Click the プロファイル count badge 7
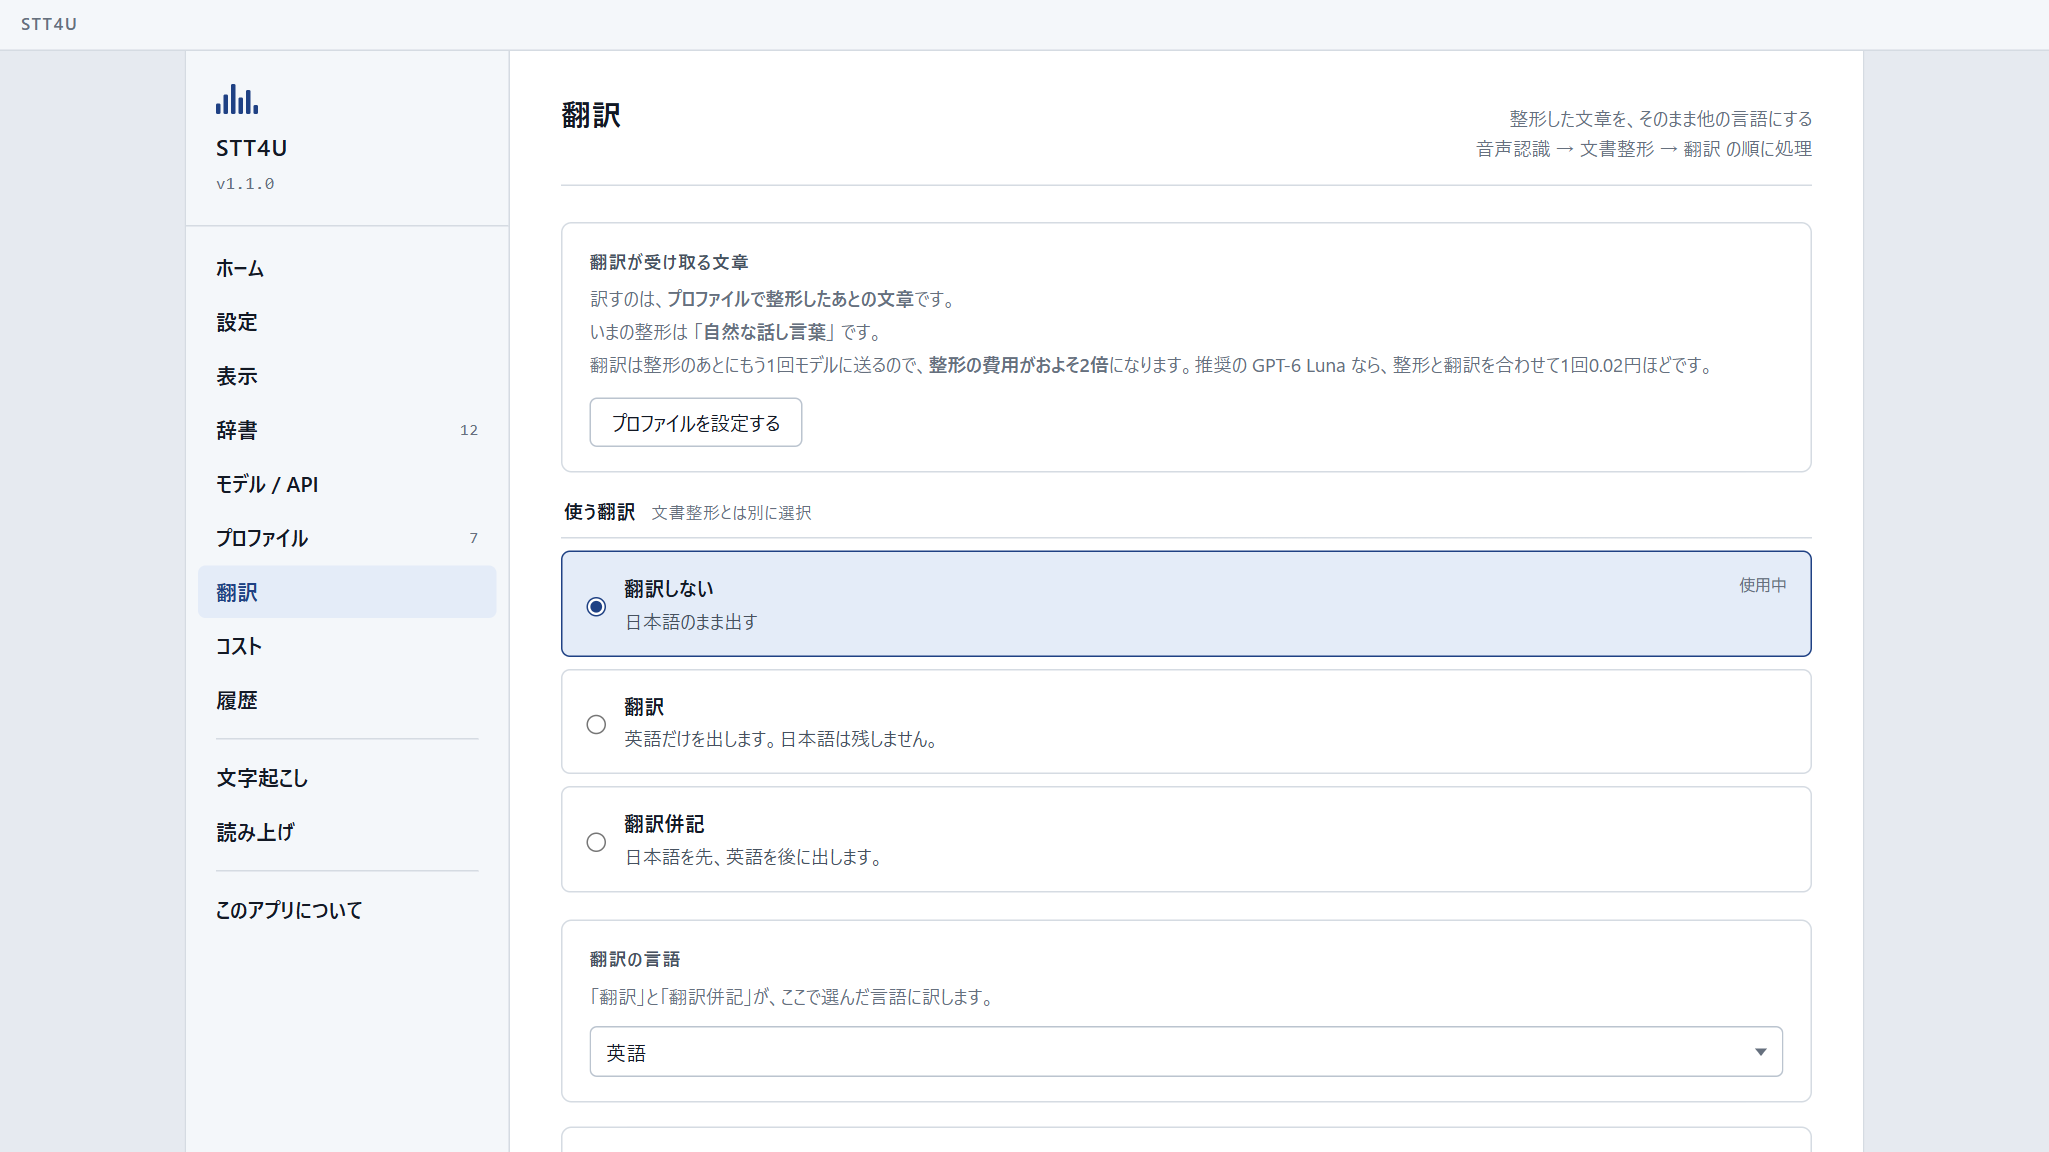Image resolution: width=2049 pixels, height=1152 pixels. [474, 538]
